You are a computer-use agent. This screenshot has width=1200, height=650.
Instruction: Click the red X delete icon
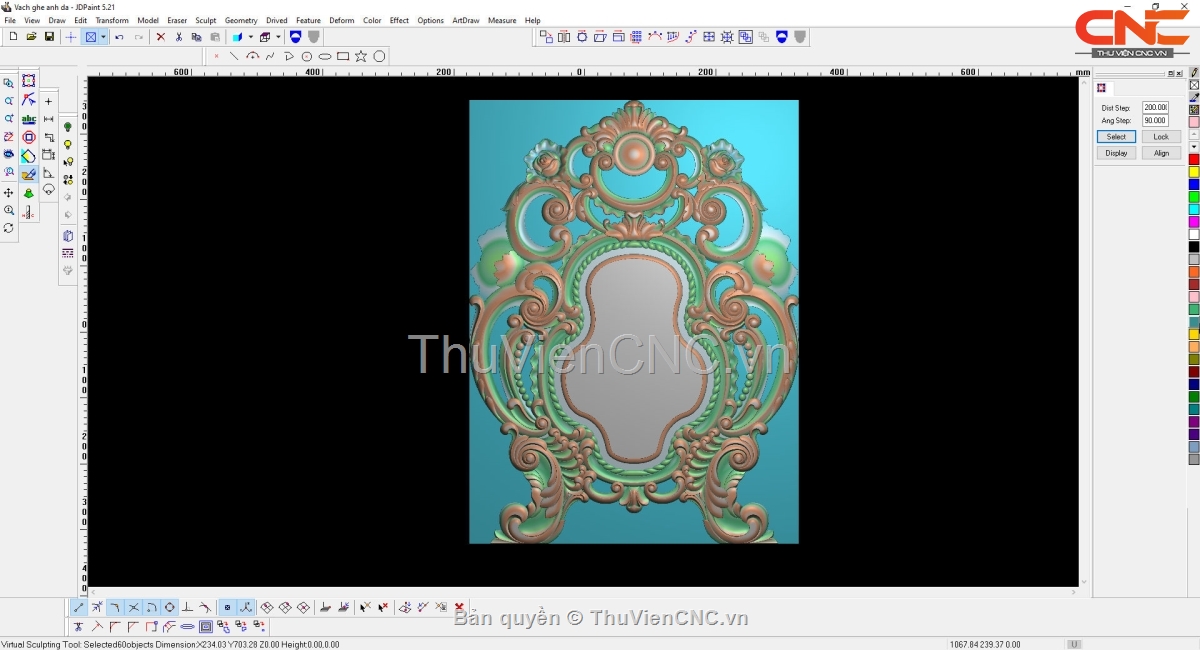click(160, 37)
